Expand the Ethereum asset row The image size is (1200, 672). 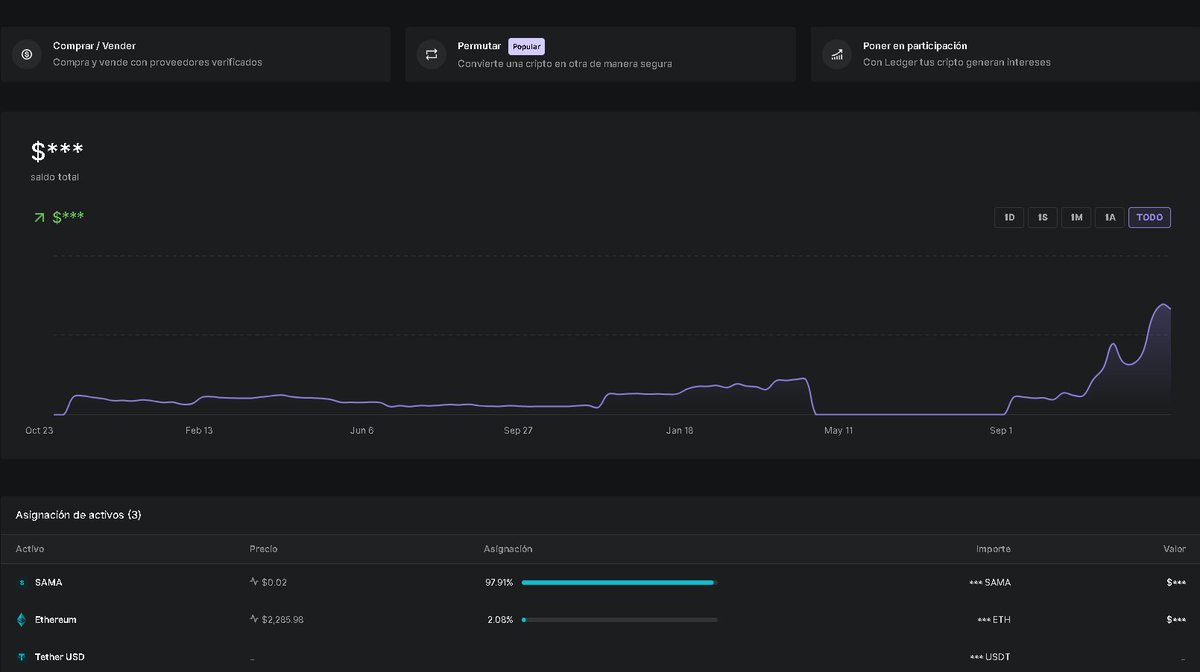pyautogui.click(x=600, y=619)
